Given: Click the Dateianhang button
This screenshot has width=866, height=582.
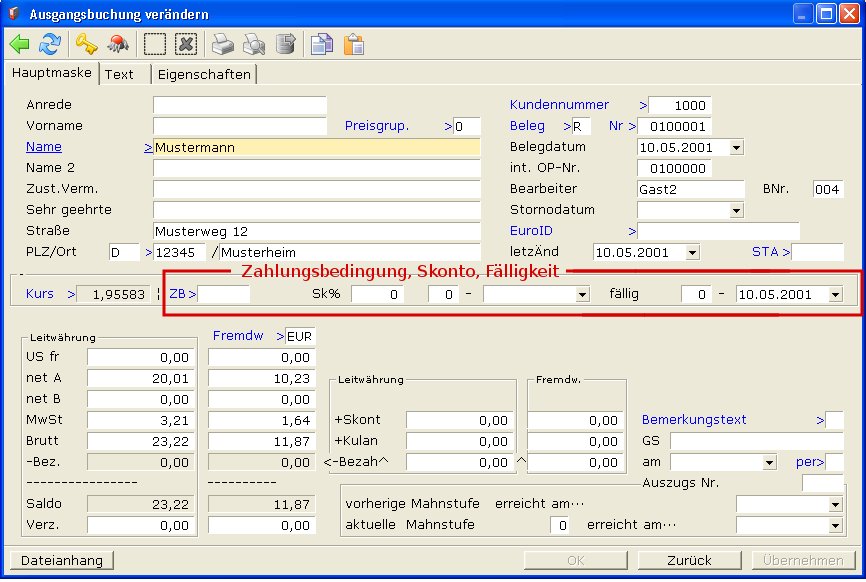Looking at the screenshot, I should [x=62, y=560].
